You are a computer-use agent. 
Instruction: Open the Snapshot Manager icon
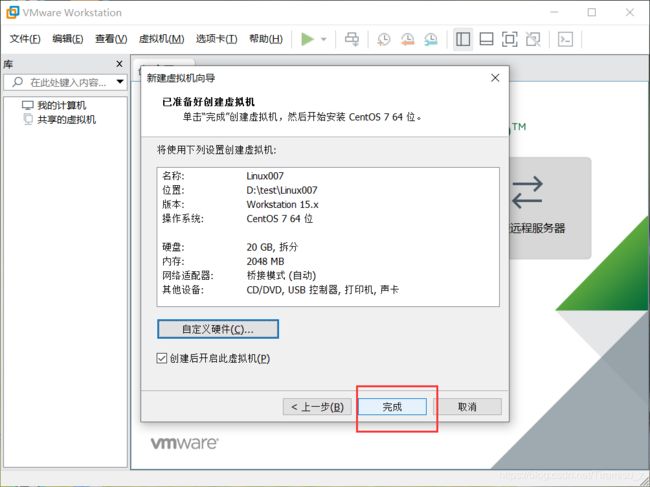tap(431, 39)
